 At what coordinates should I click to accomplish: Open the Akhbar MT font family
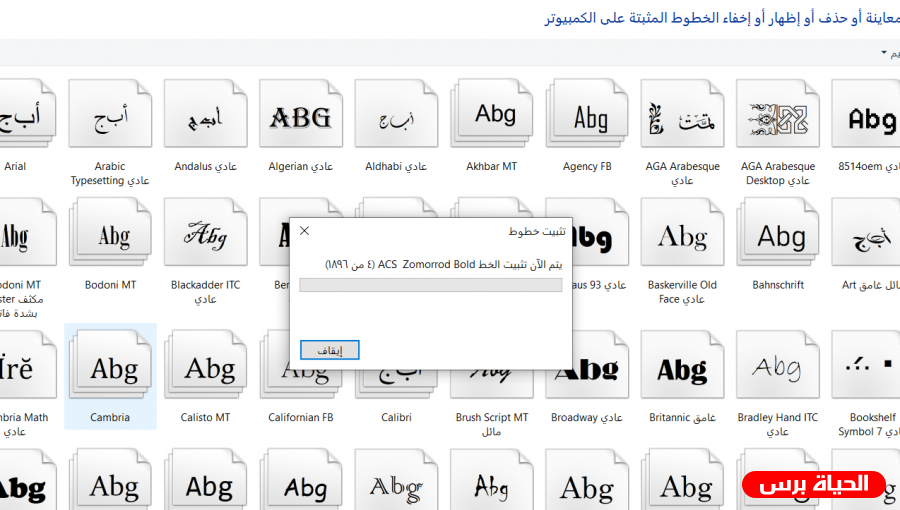492,119
